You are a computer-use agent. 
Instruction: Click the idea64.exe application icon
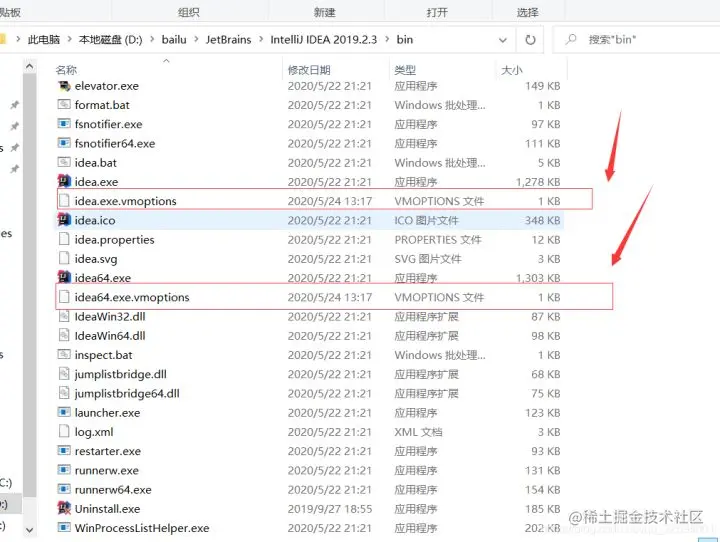click(64, 277)
